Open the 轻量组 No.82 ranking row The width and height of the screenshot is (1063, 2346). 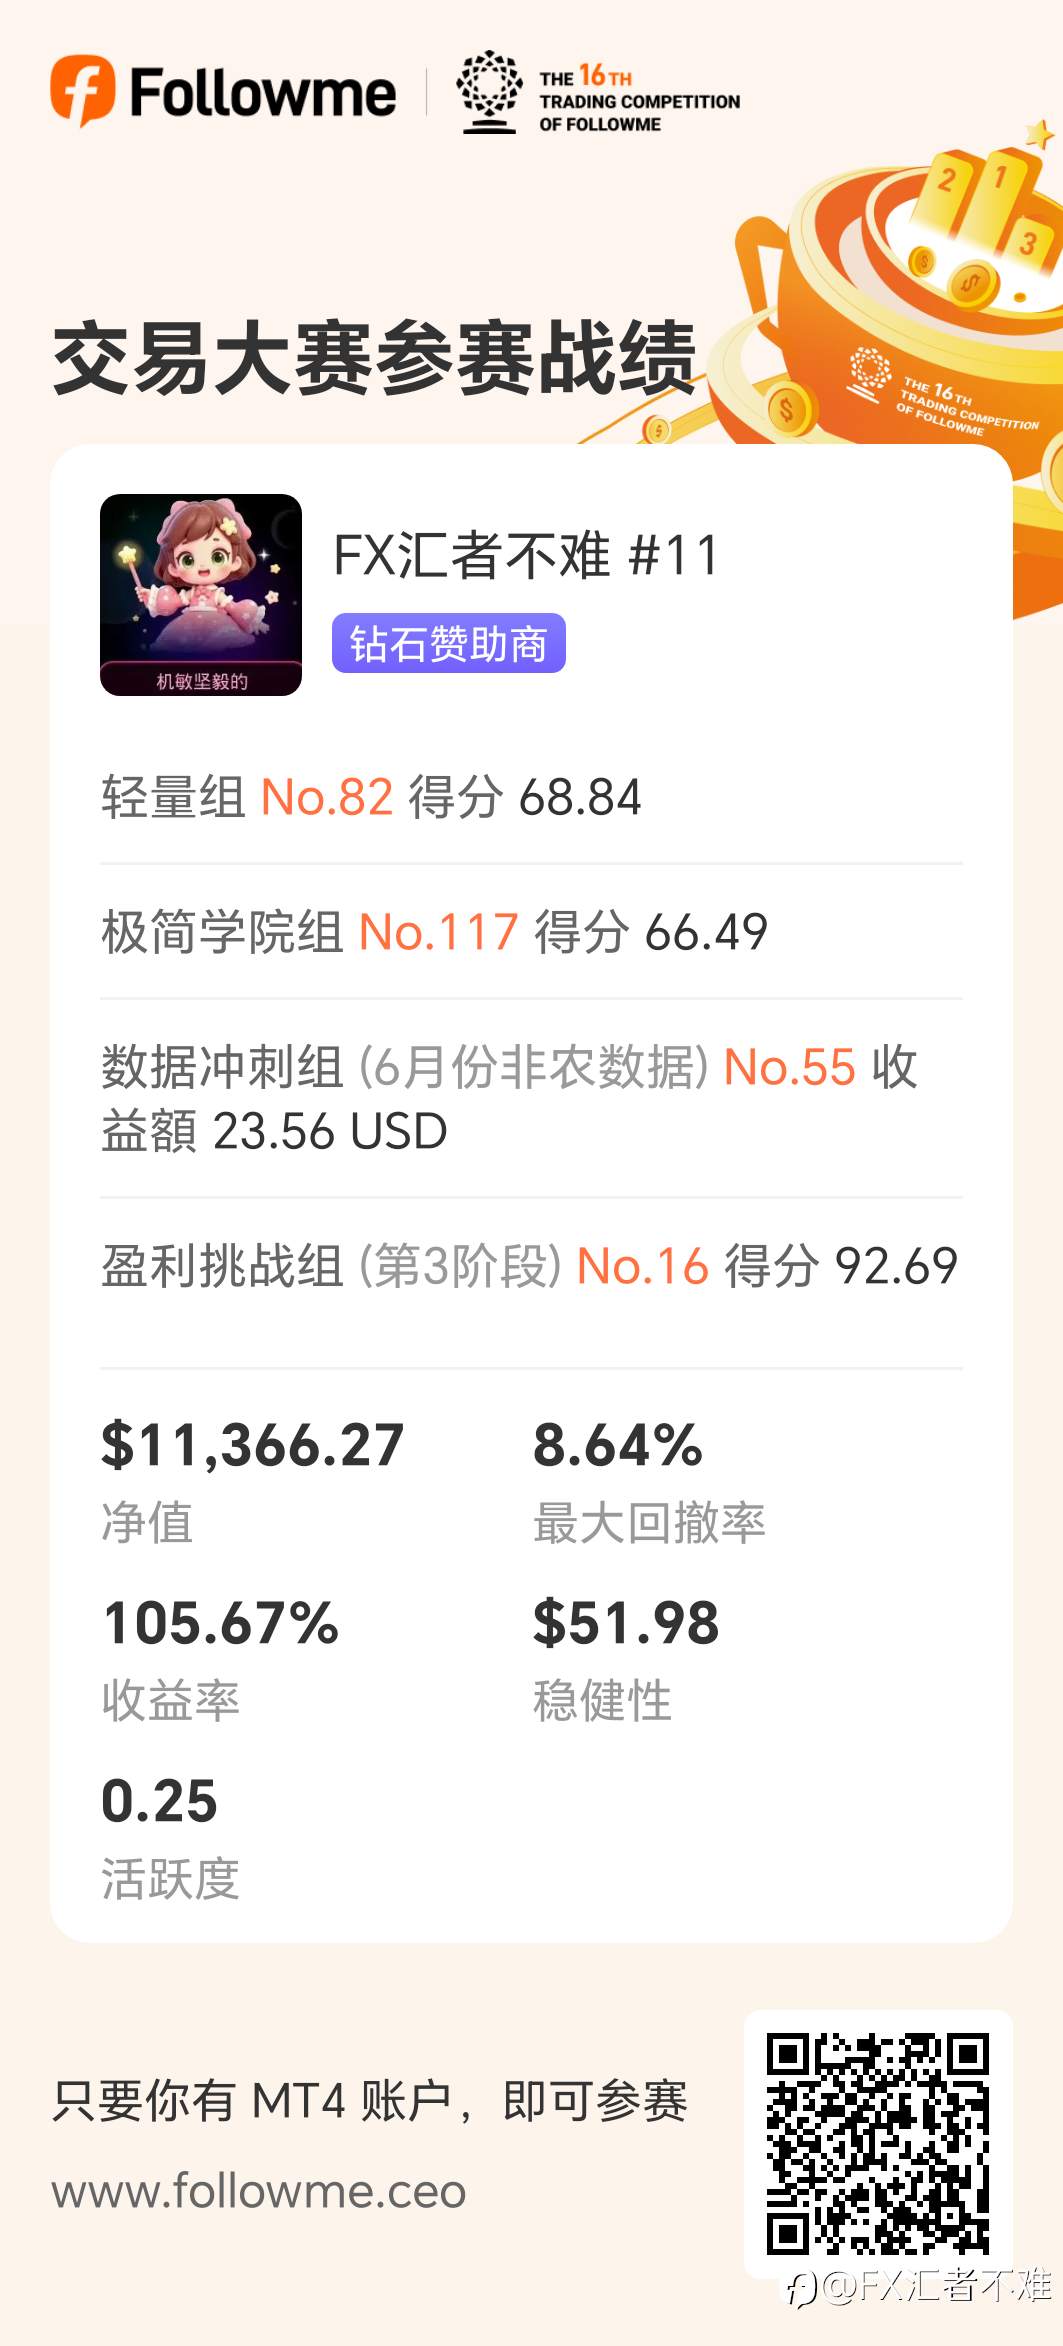(x=371, y=798)
